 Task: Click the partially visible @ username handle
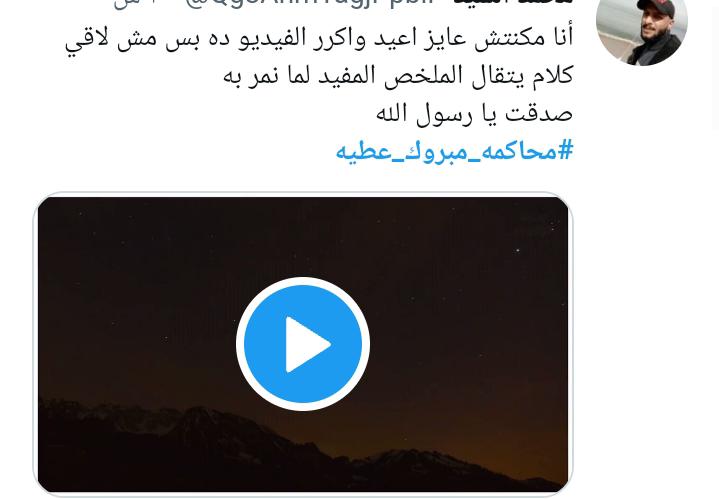[x=310, y=2]
